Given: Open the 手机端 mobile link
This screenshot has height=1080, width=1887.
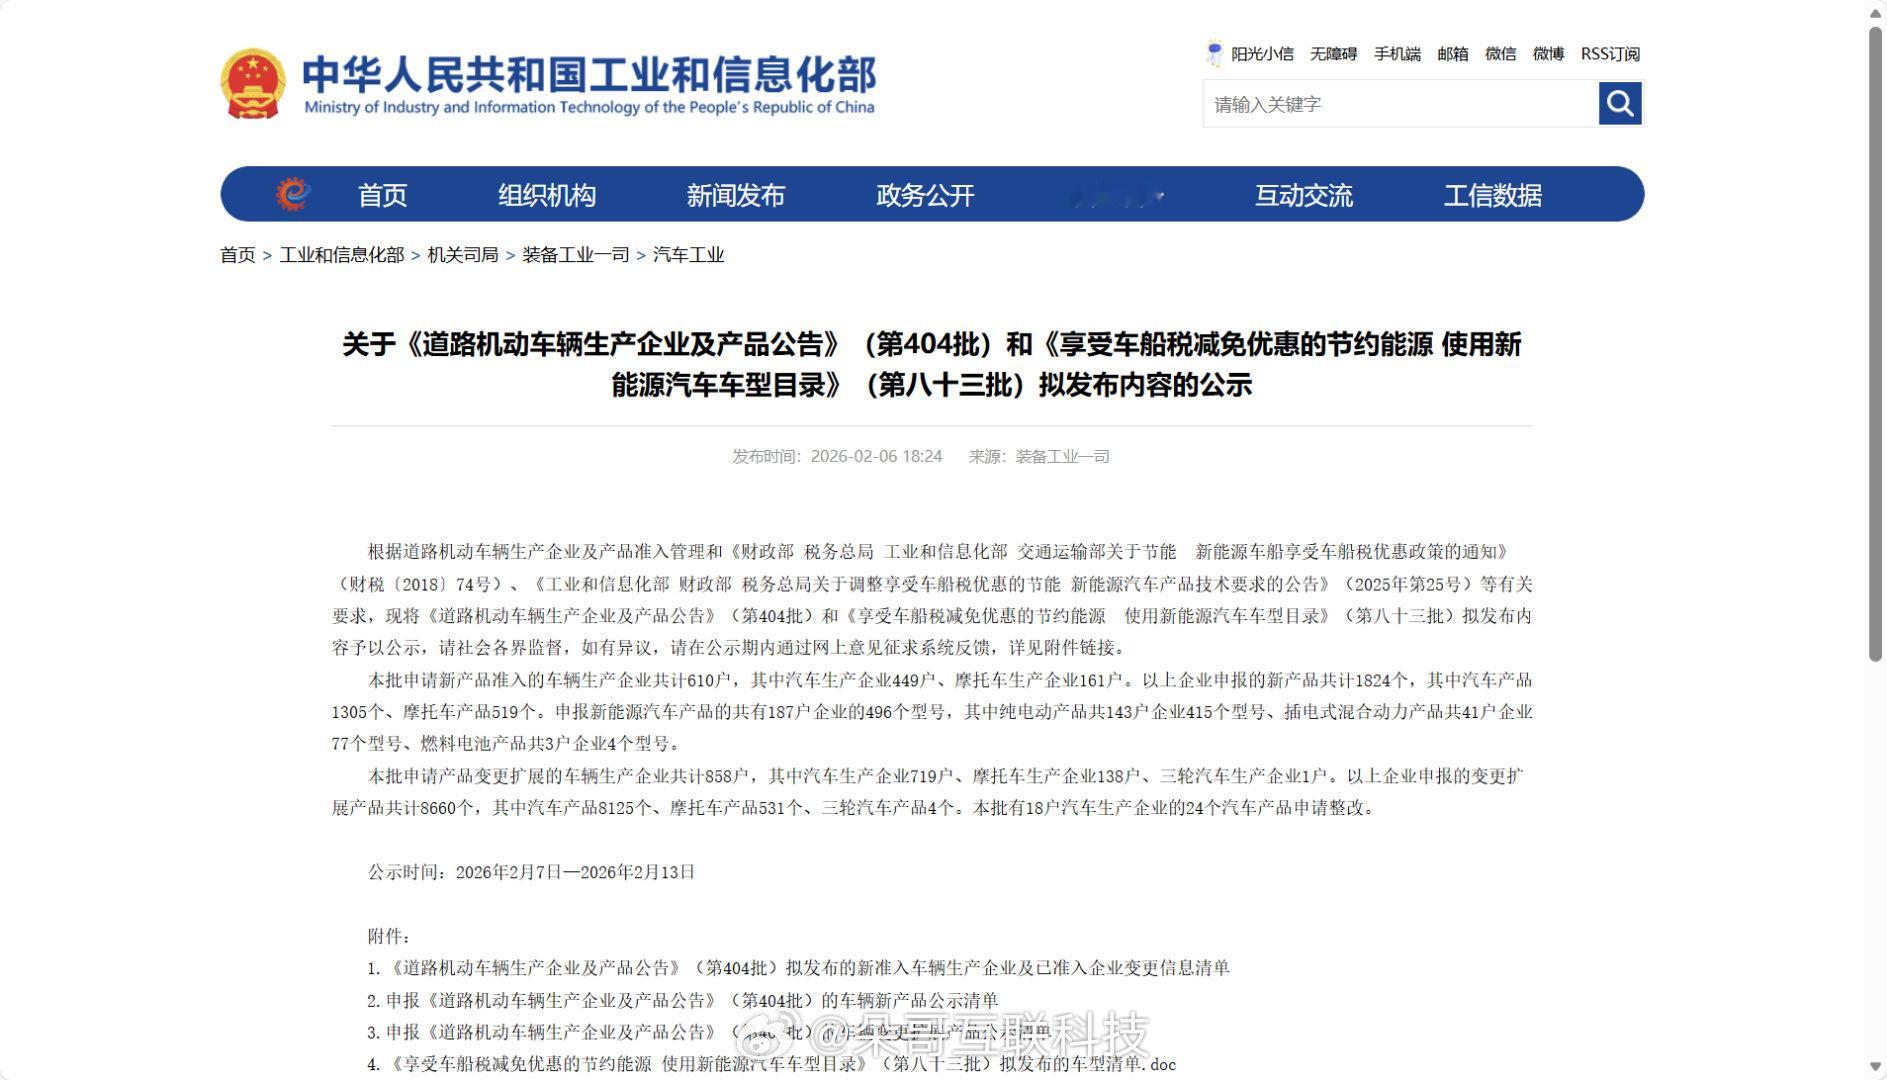Looking at the screenshot, I should [x=1397, y=54].
